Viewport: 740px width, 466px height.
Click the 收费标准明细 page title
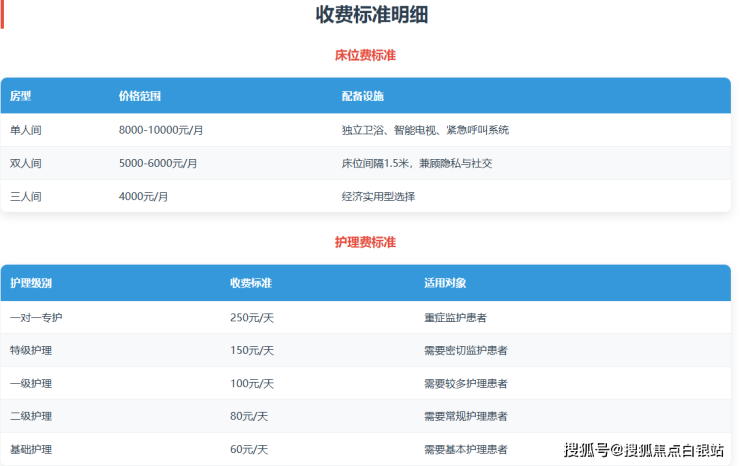(372, 15)
